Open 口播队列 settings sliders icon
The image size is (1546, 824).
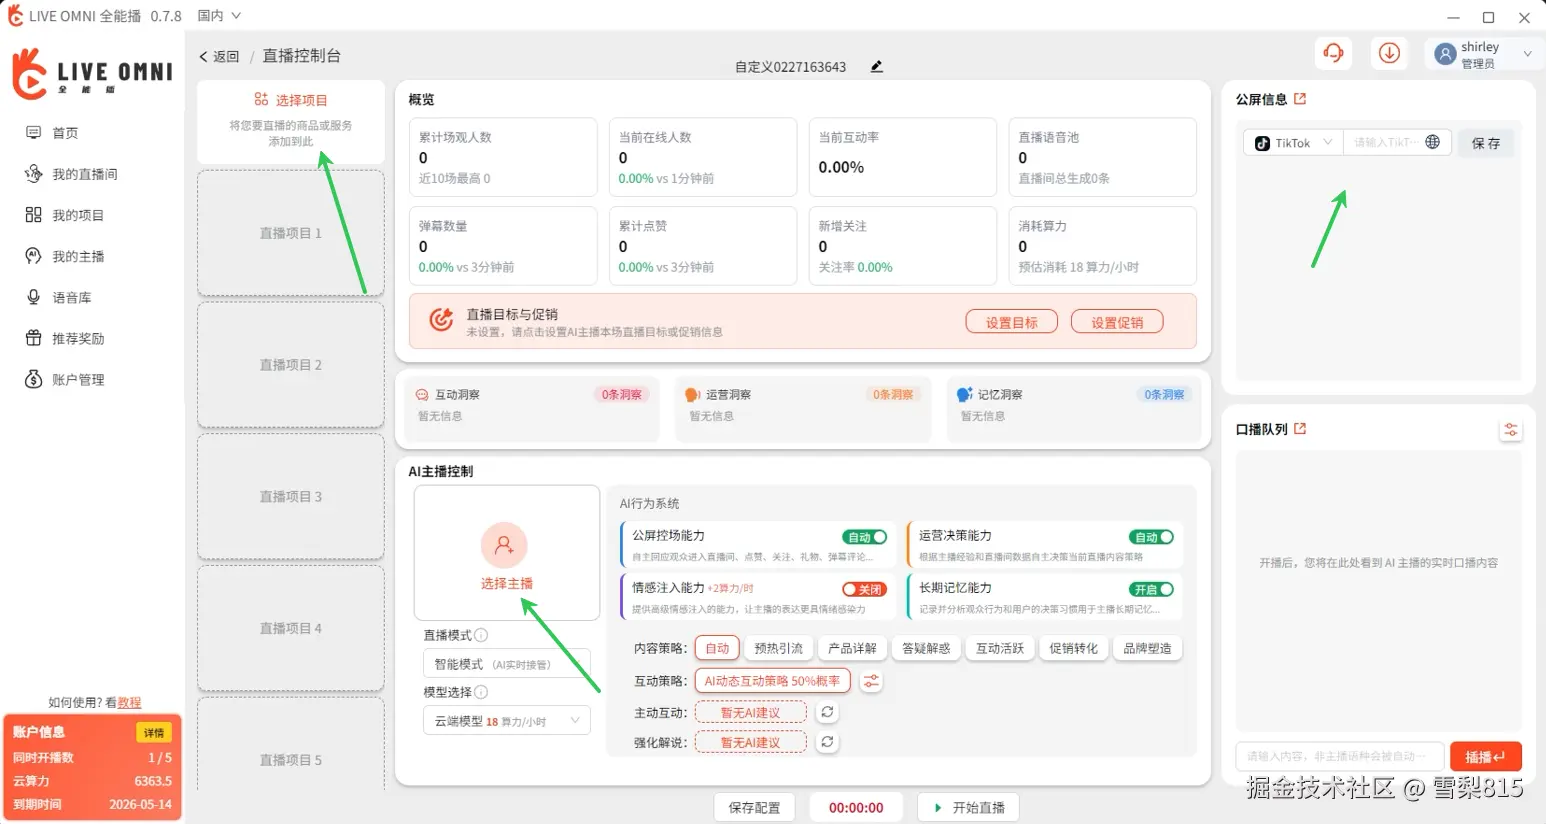1511,430
